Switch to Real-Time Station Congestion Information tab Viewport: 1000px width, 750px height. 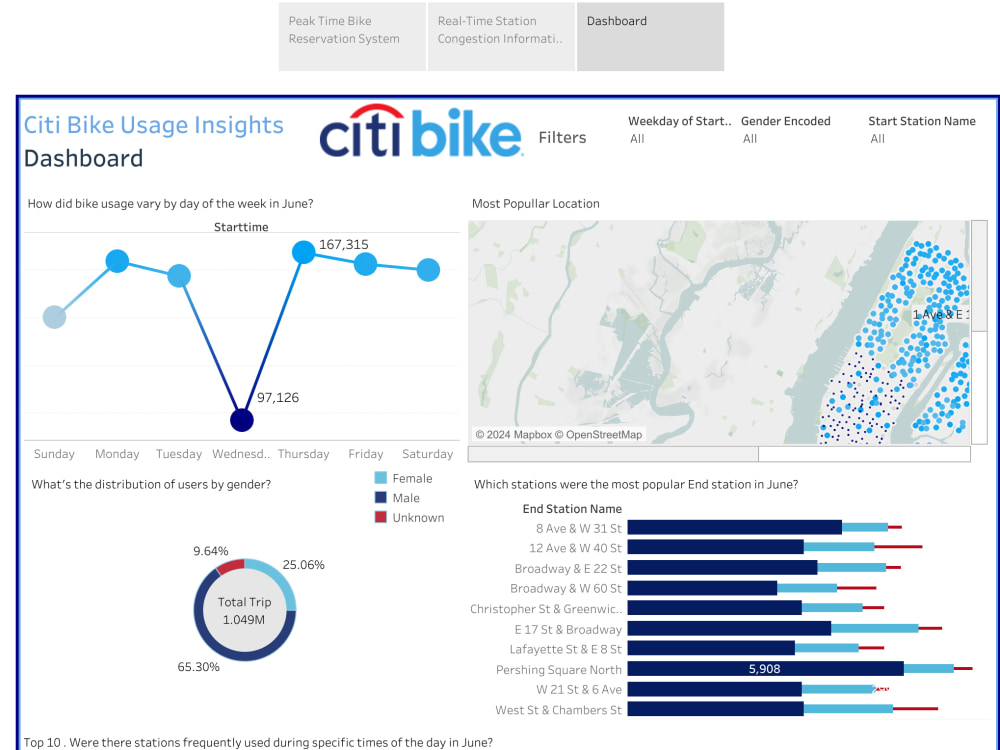(x=501, y=36)
